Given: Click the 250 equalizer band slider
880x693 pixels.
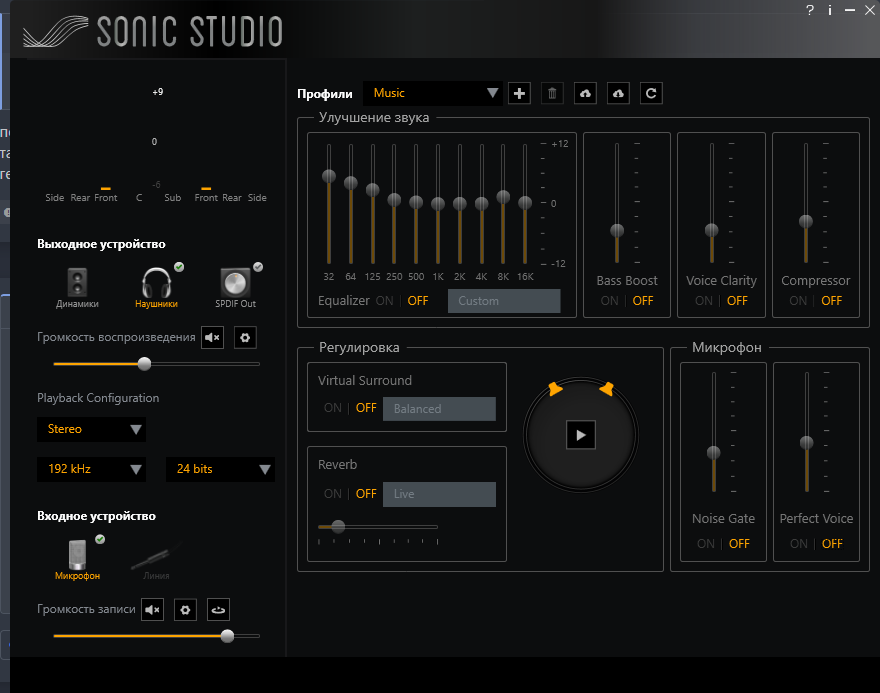Looking at the screenshot, I should click(394, 199).
